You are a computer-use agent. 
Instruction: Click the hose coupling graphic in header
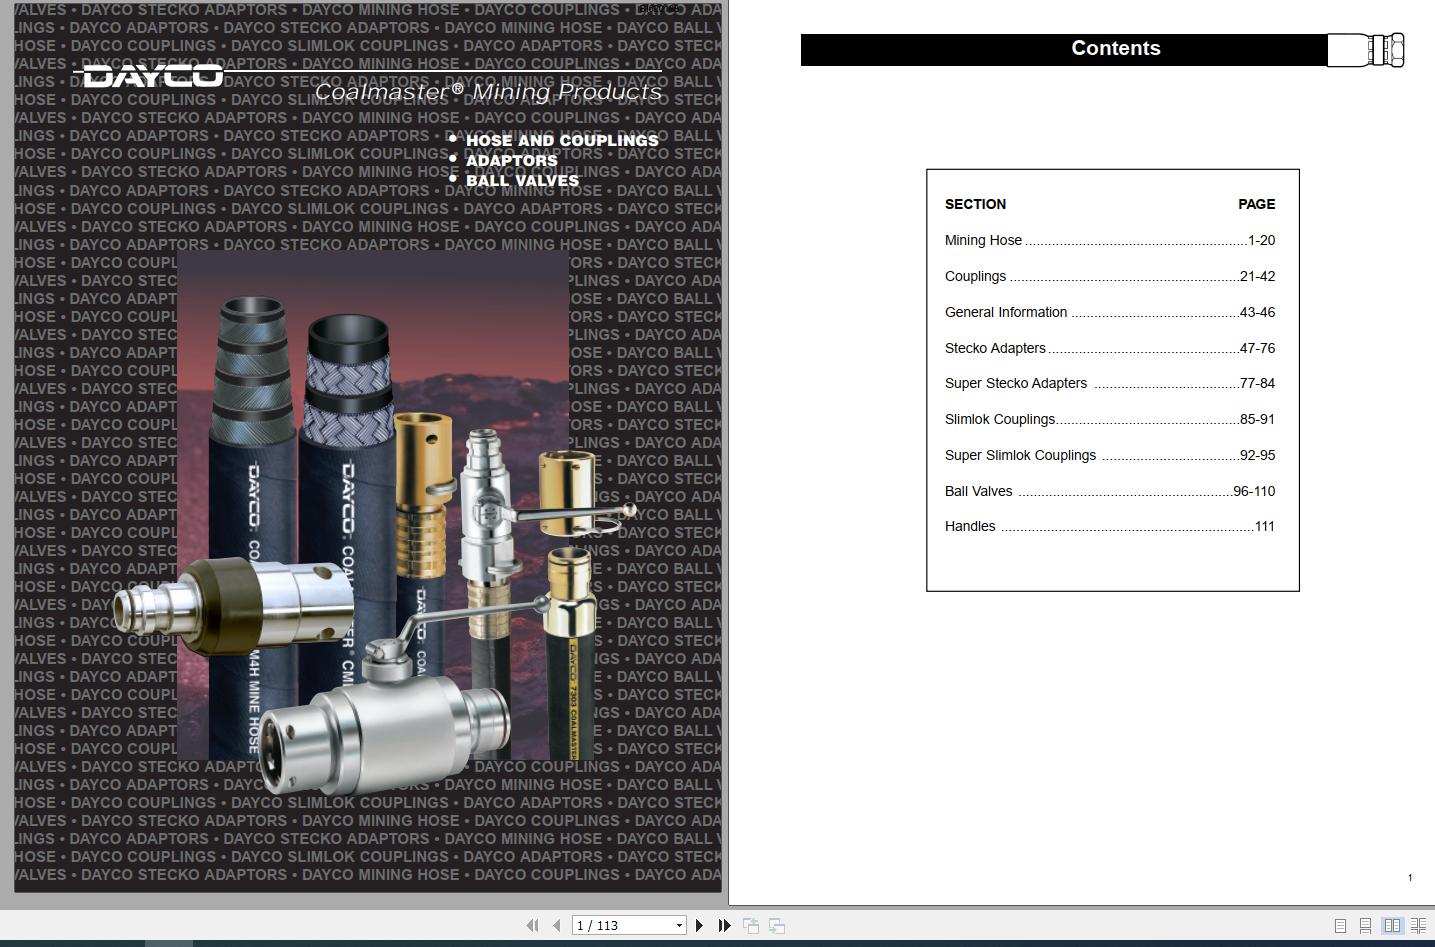tap(1366, 50)
